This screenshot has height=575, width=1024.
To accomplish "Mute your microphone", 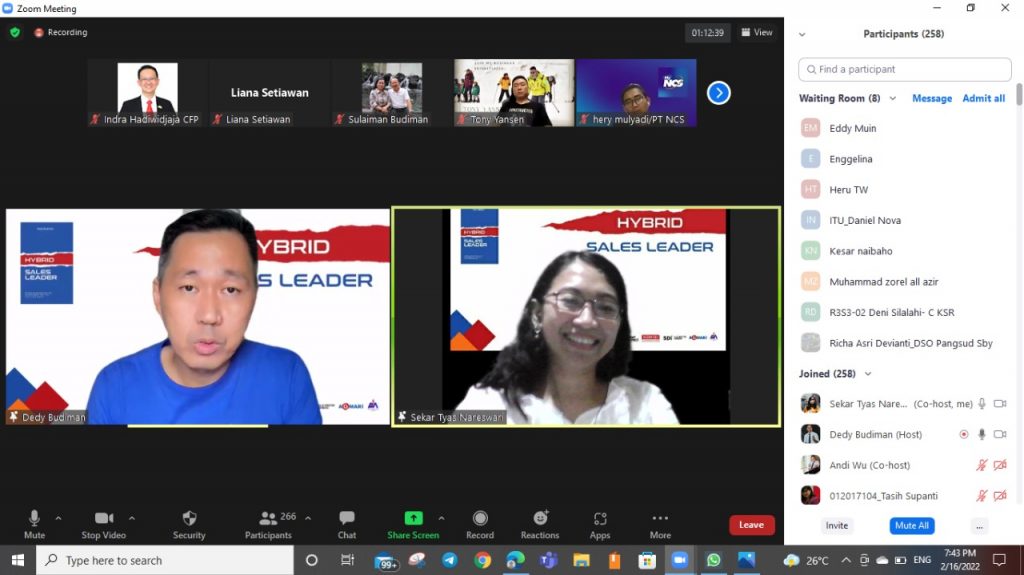I will (x=34, y=523).
